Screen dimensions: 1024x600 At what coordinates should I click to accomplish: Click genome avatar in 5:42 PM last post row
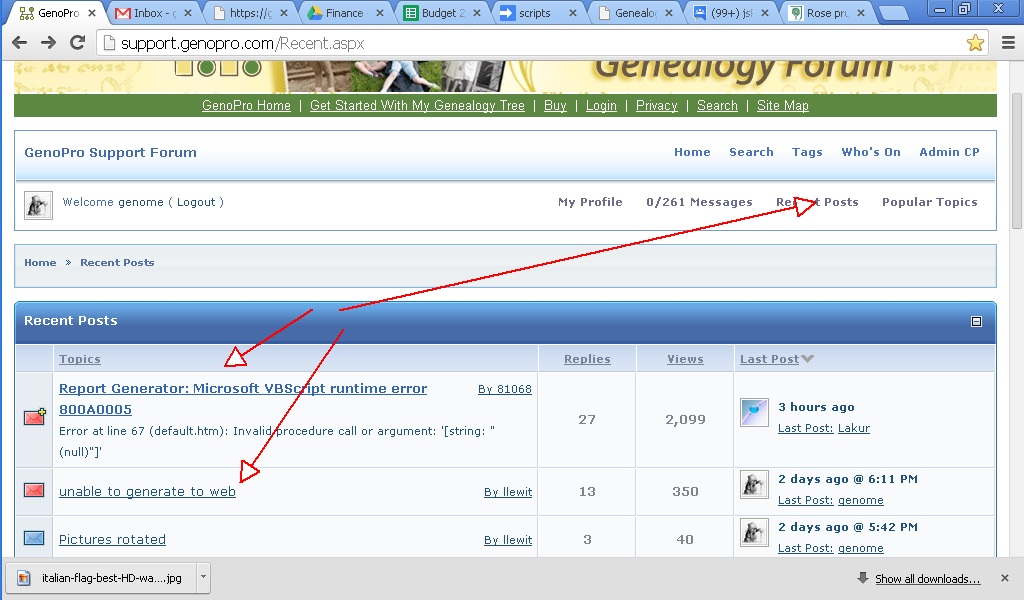coord(754,533)
